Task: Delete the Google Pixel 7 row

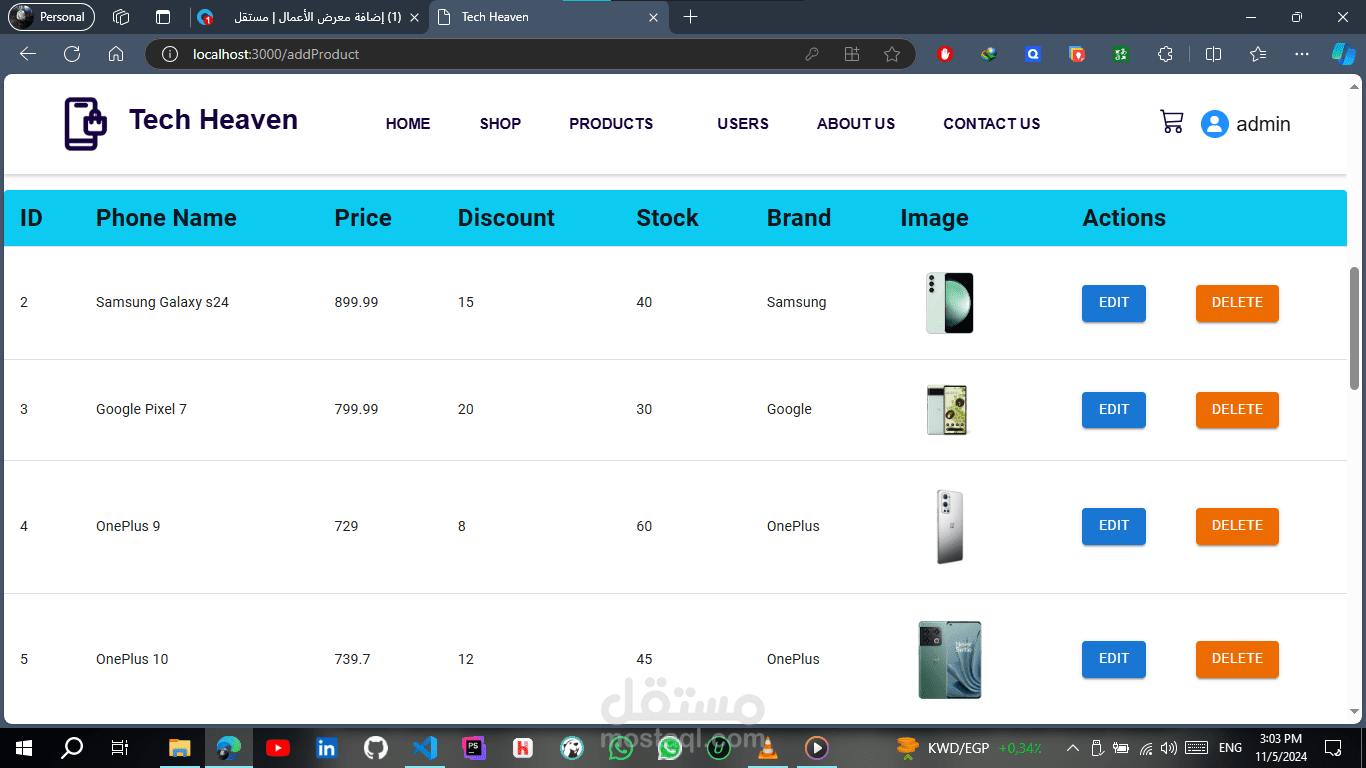Action: pyautogui.click(x=1237, y=410)
